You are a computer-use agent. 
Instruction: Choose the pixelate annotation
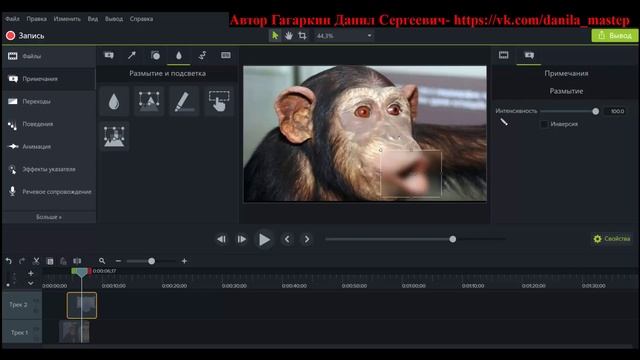114,136
